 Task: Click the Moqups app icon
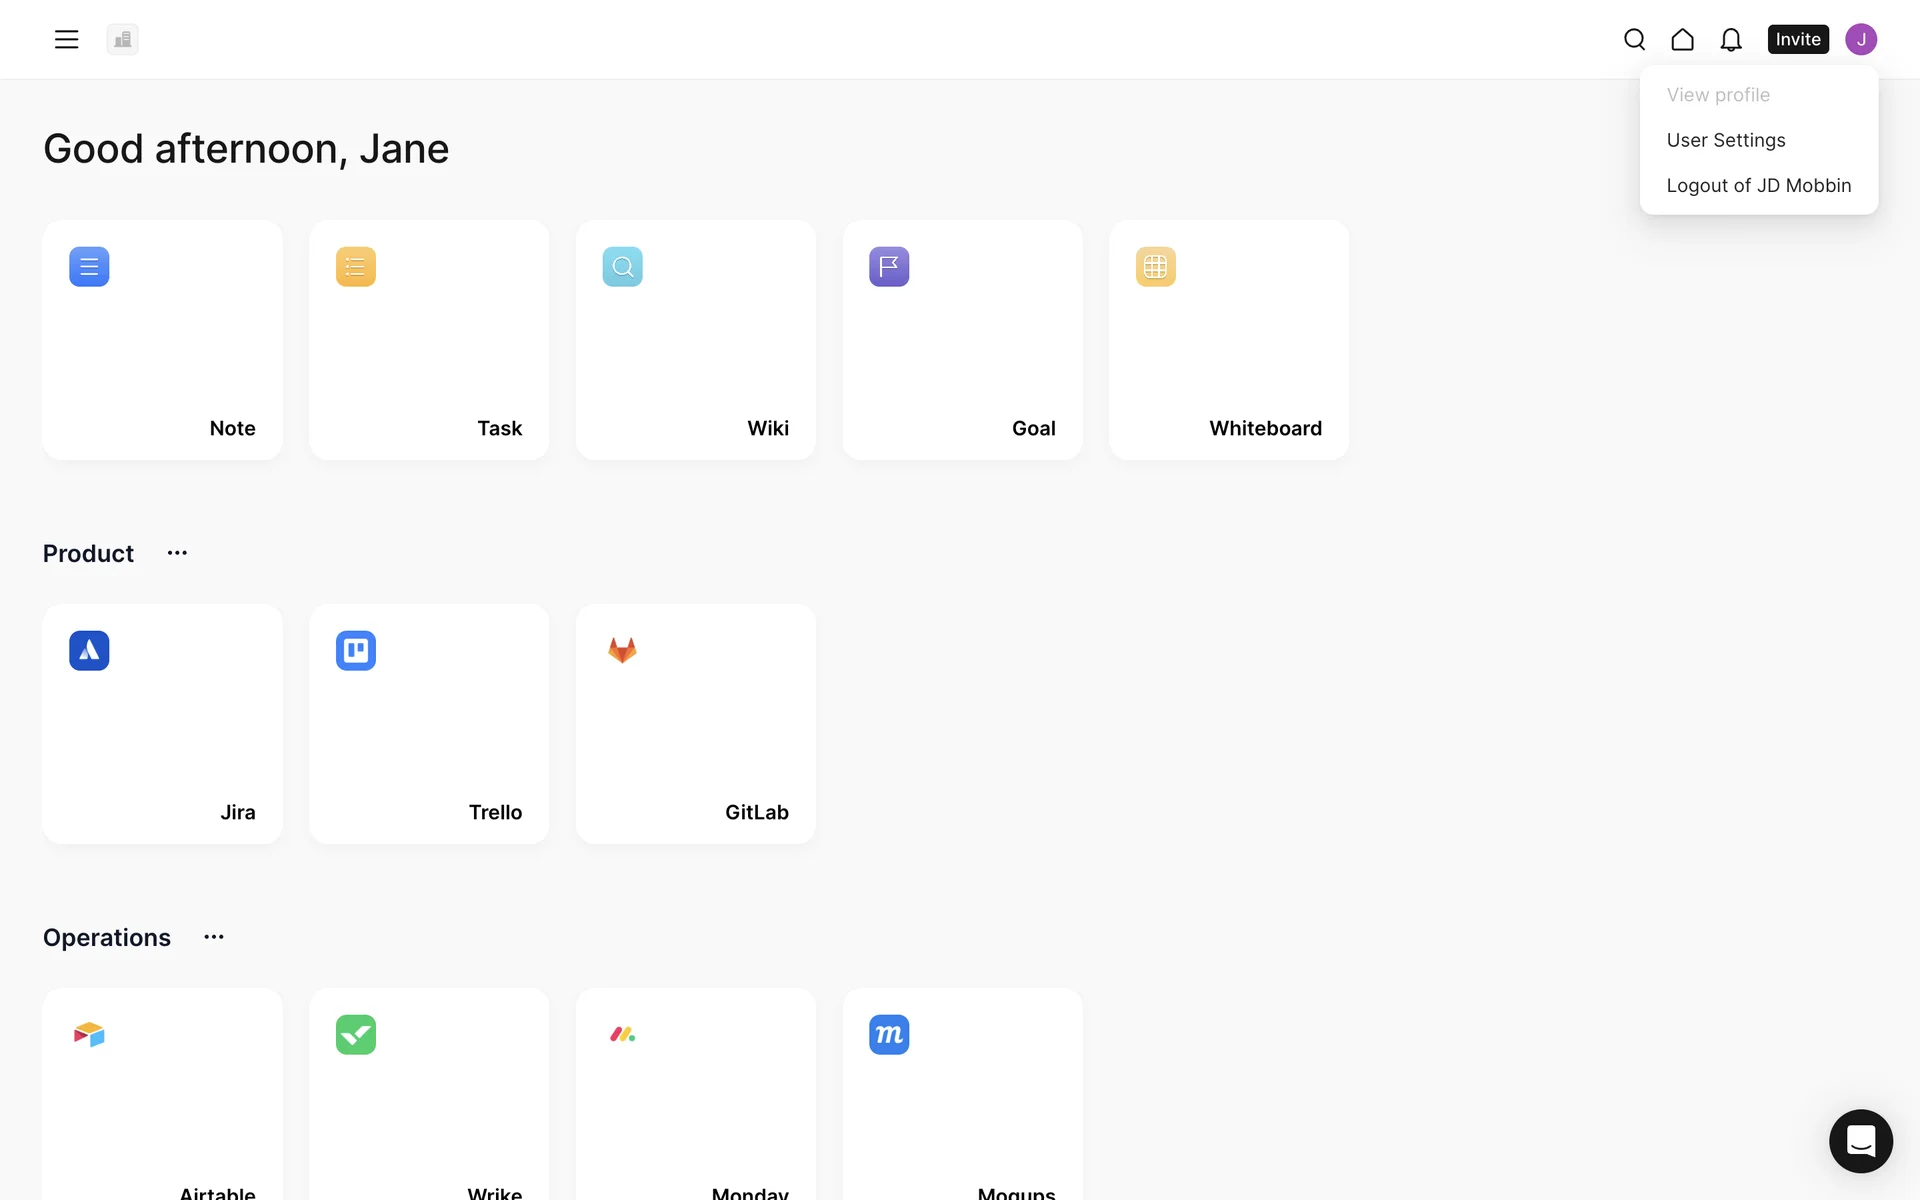[x=888, y=1034]
